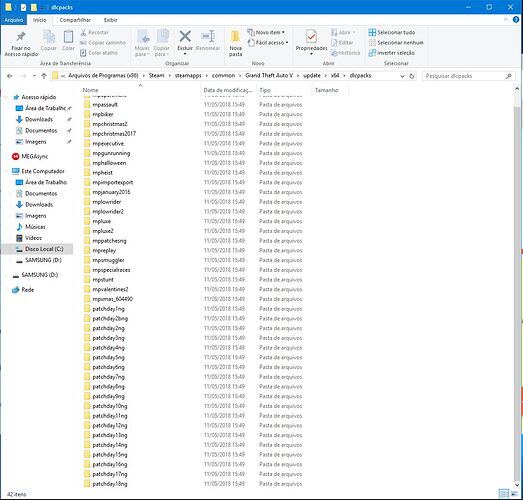Select the mpgunrunning folder
The image size is (523, 500).
click(x=111, y=153)
